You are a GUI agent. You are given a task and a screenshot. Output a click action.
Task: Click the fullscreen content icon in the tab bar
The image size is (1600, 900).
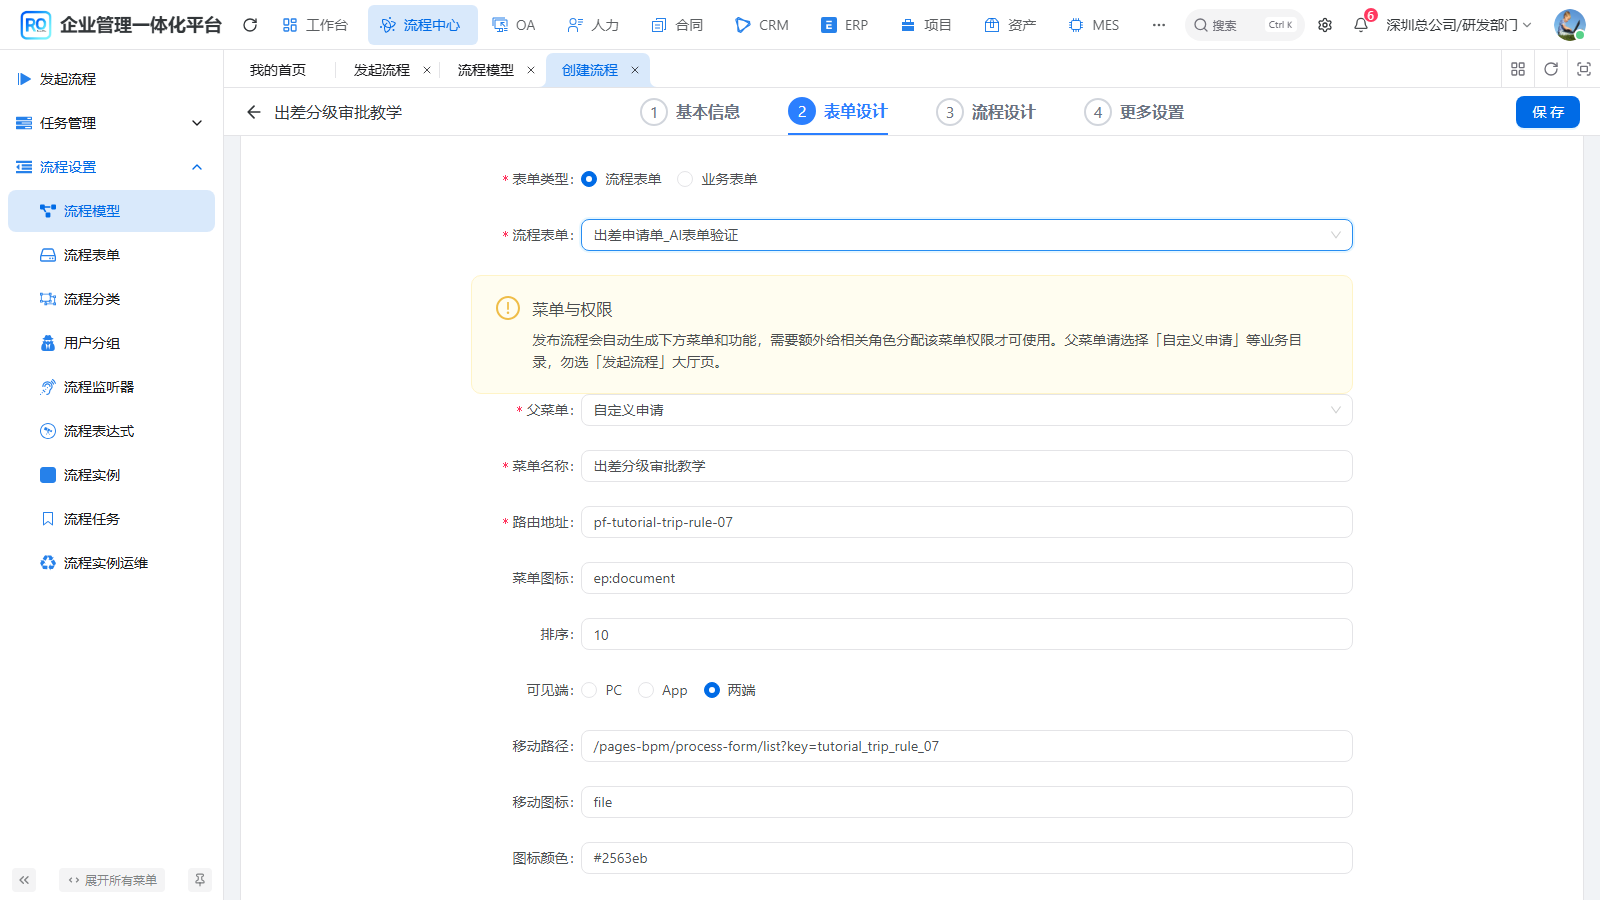[1584, 69]
